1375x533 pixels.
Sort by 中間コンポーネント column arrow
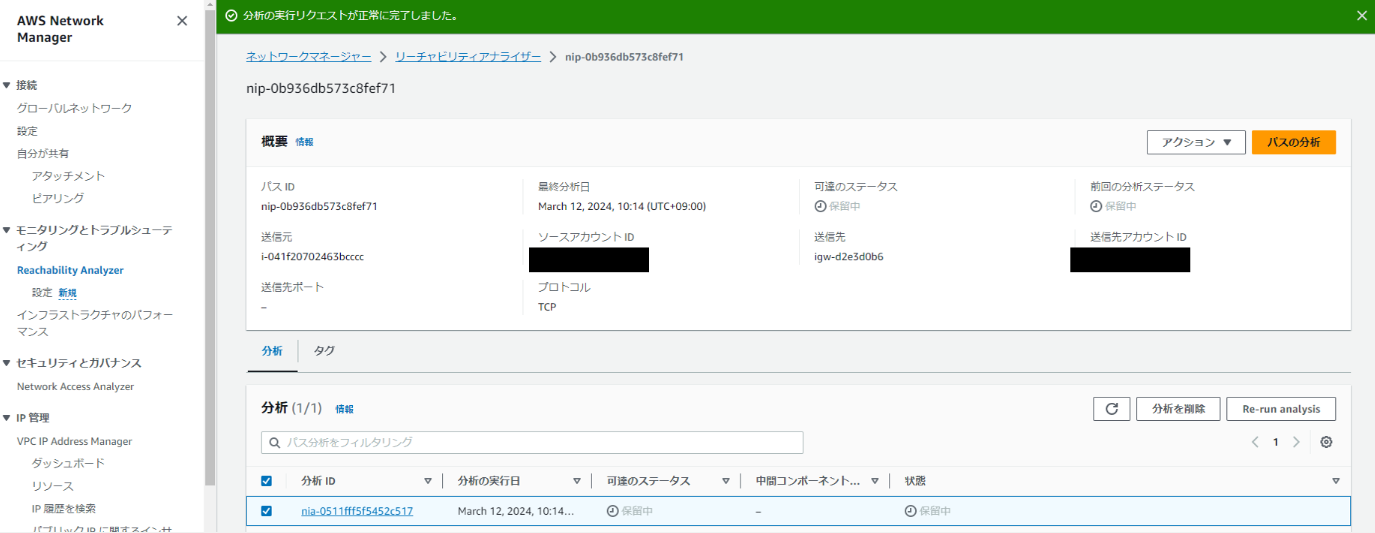click(x=874, y=481)
